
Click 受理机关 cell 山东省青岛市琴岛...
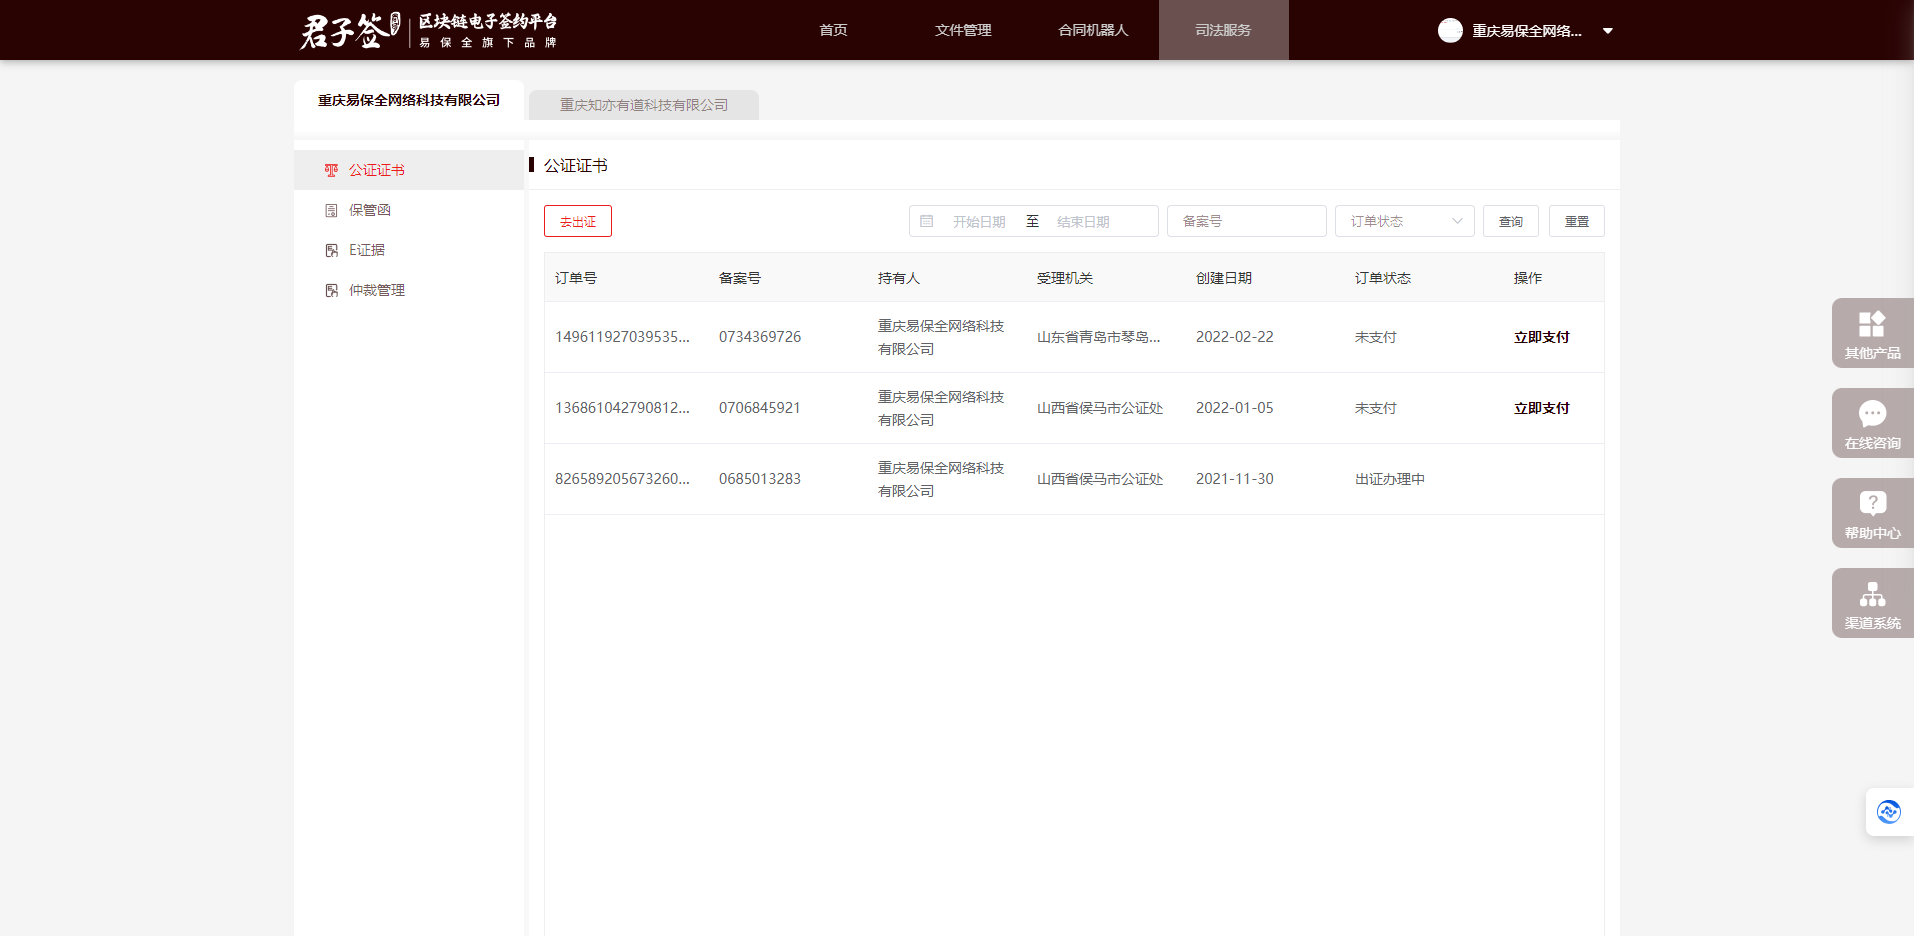(x=1098, y=337)
